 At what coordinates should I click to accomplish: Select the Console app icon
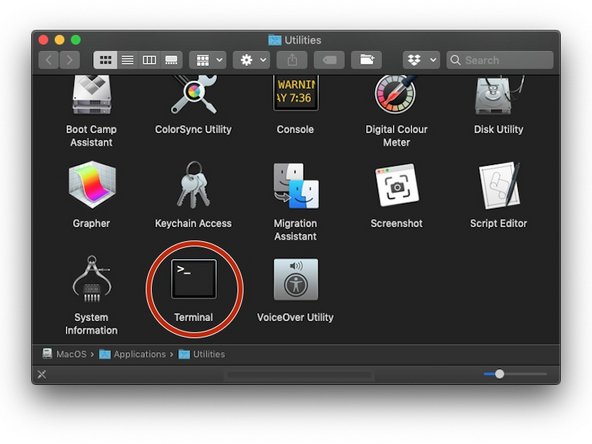pyautogui.click(x=296, y=93)
